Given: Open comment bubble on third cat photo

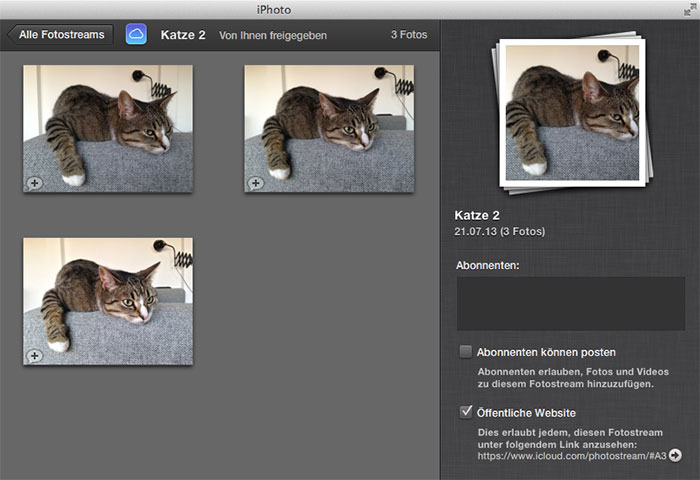Looking at the screenshot, I should (x=34, y=356).
